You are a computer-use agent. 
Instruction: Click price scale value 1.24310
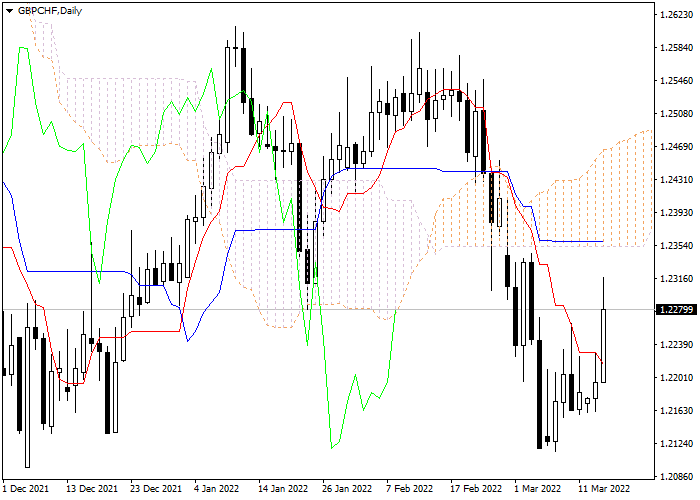[x=676, y=180]
